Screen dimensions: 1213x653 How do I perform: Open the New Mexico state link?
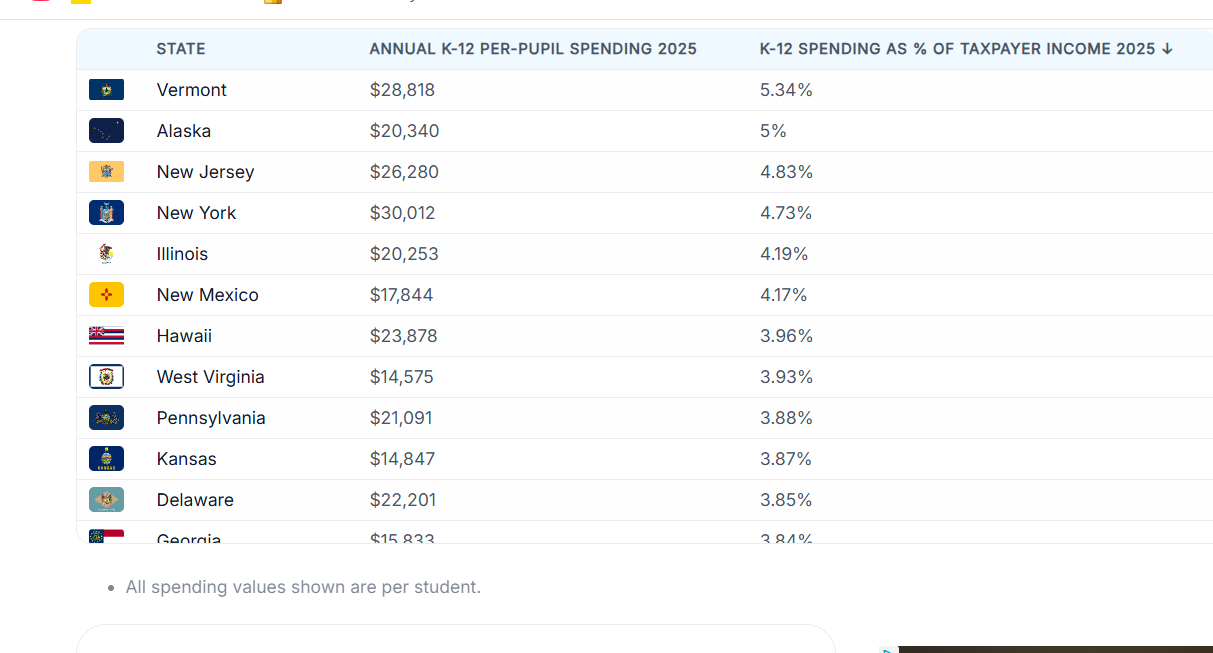208,295
